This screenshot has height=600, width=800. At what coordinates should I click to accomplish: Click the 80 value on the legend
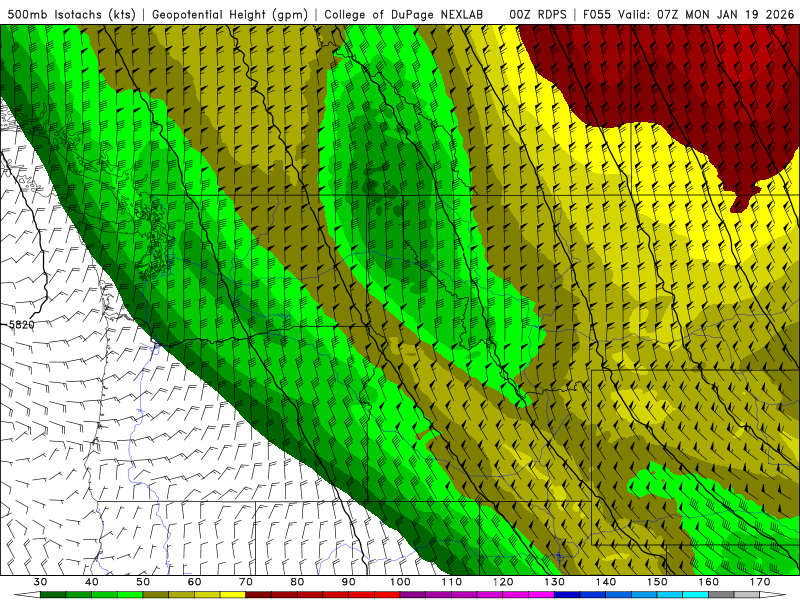[x=297, y=582]
